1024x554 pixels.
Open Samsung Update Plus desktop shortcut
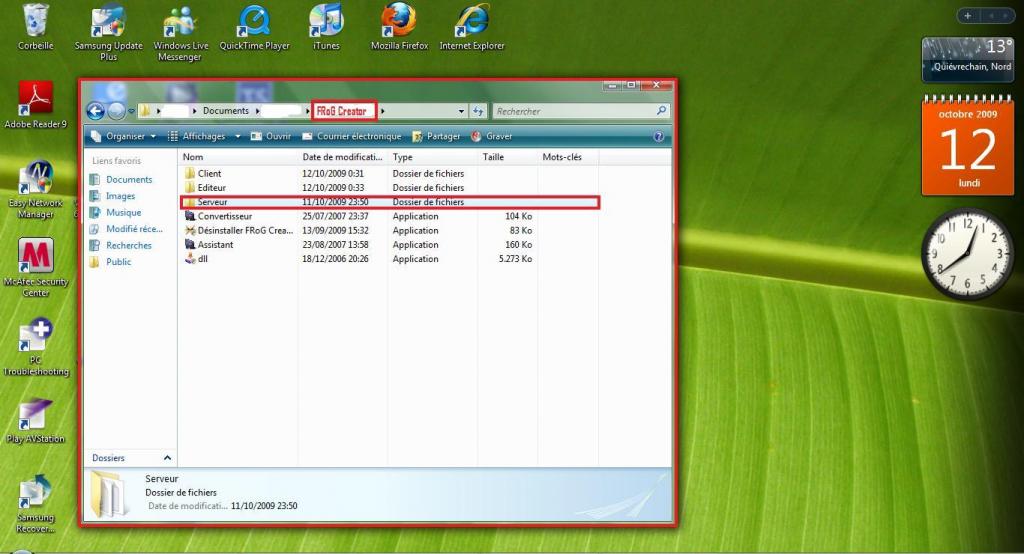108,31
